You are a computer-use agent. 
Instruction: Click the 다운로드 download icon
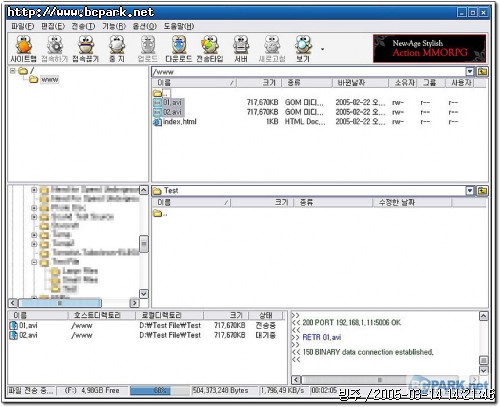[179, 49]
